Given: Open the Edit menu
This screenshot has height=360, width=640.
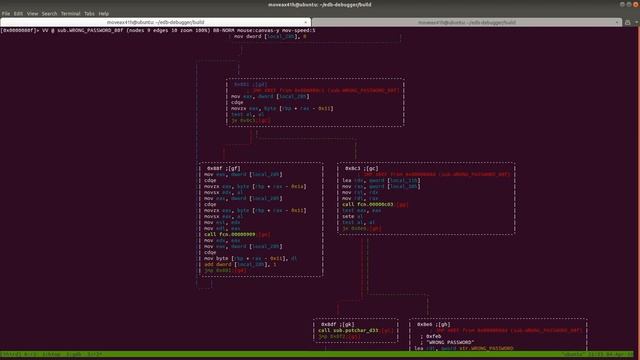Looking at the screenshot, I should (x=18, y=13).
